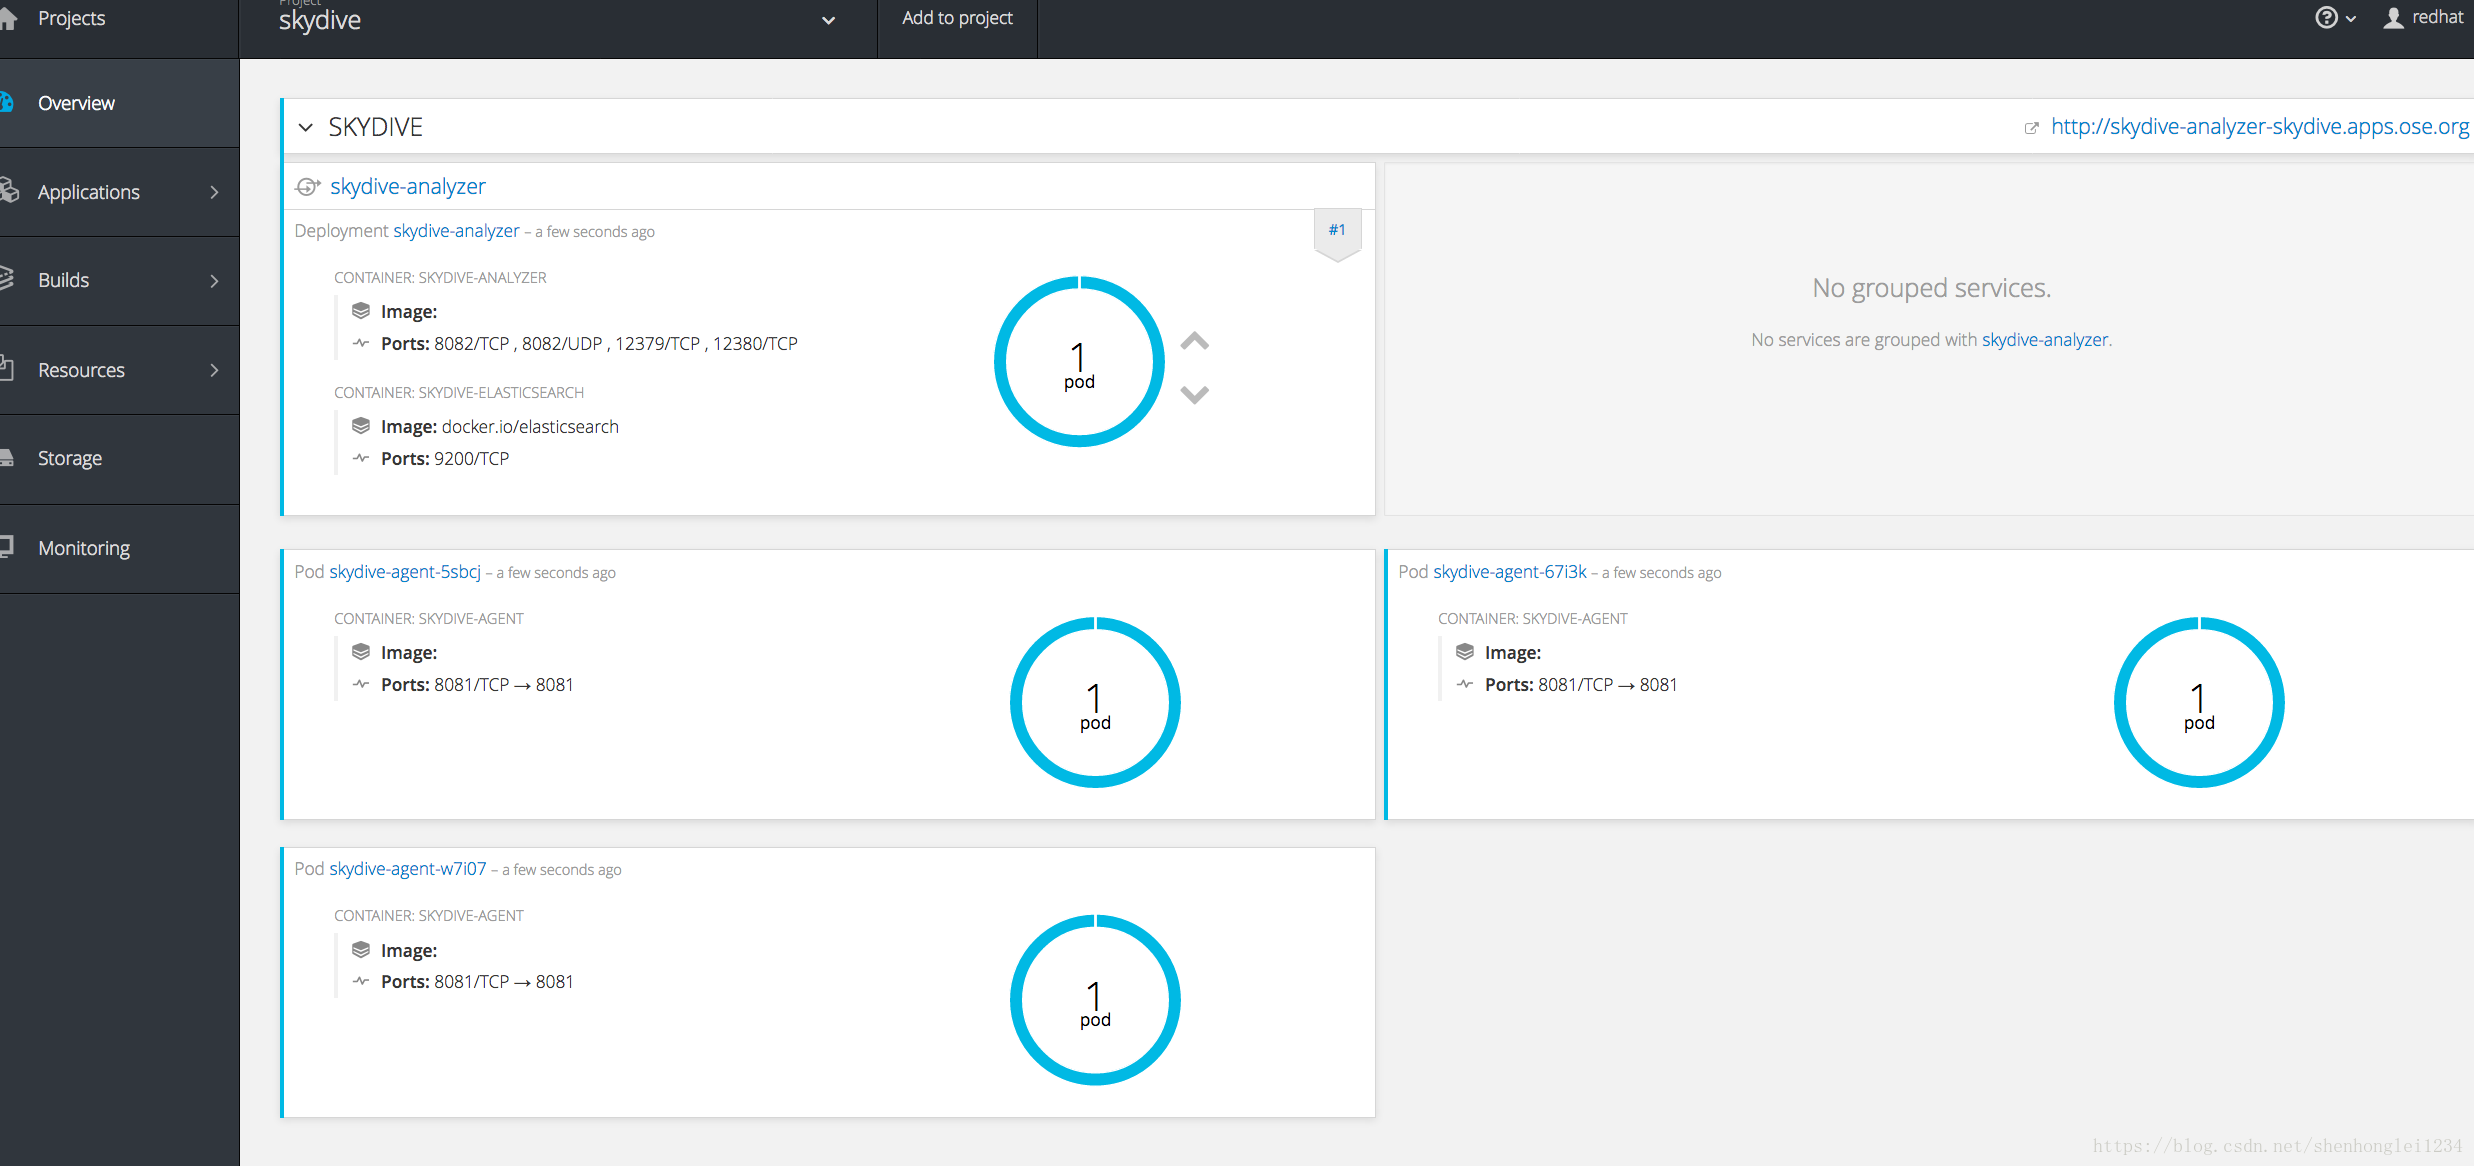Expand the skydive project dropdown
This screenshot has width=2474, height=1166.
coord(832,21)
